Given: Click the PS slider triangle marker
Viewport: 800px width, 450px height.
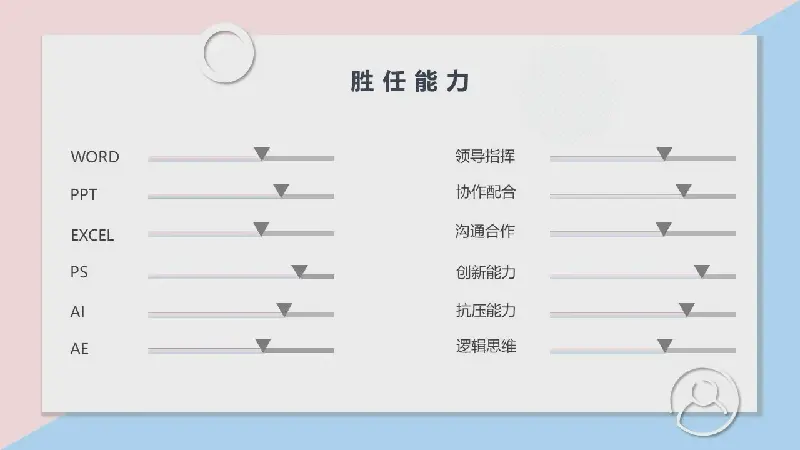Looking at the screenshot, I should 299,271.
